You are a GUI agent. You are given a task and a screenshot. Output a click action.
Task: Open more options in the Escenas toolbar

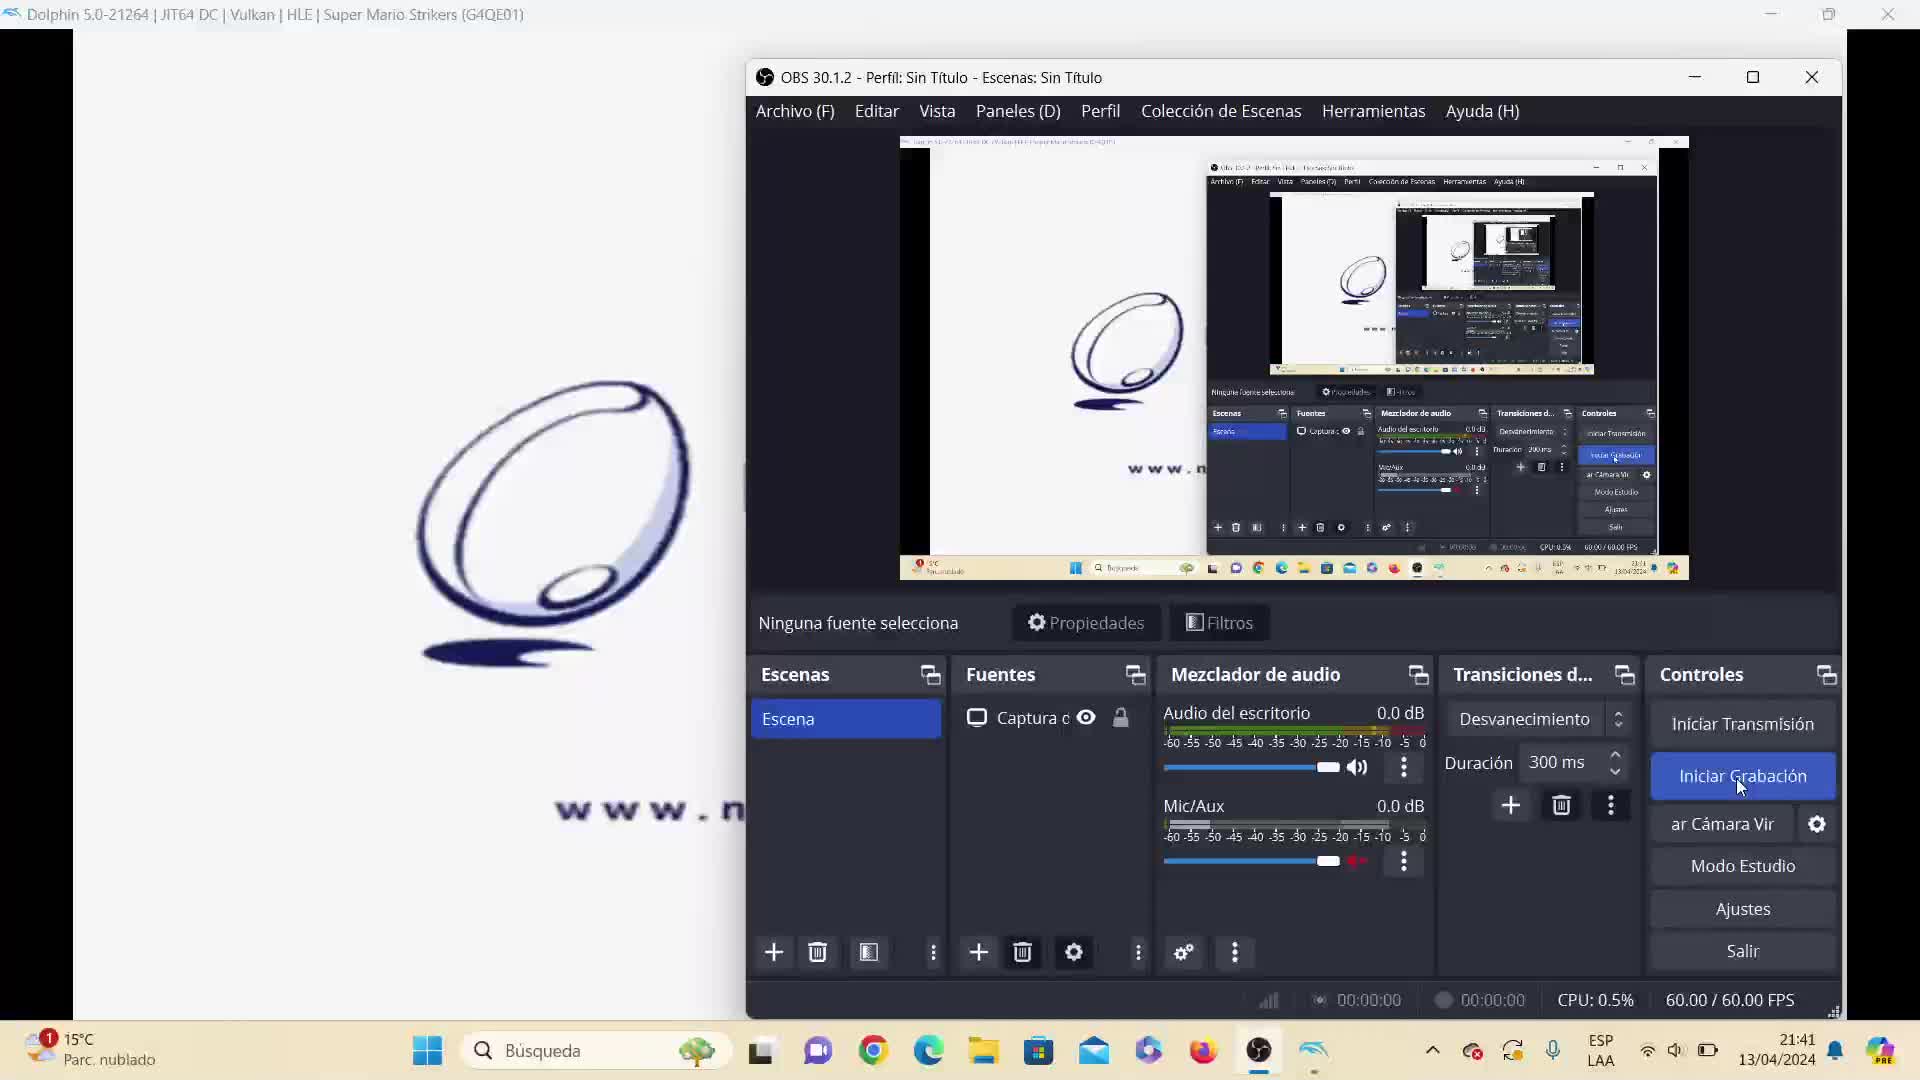pyautogui.click(x=933, y=952)
